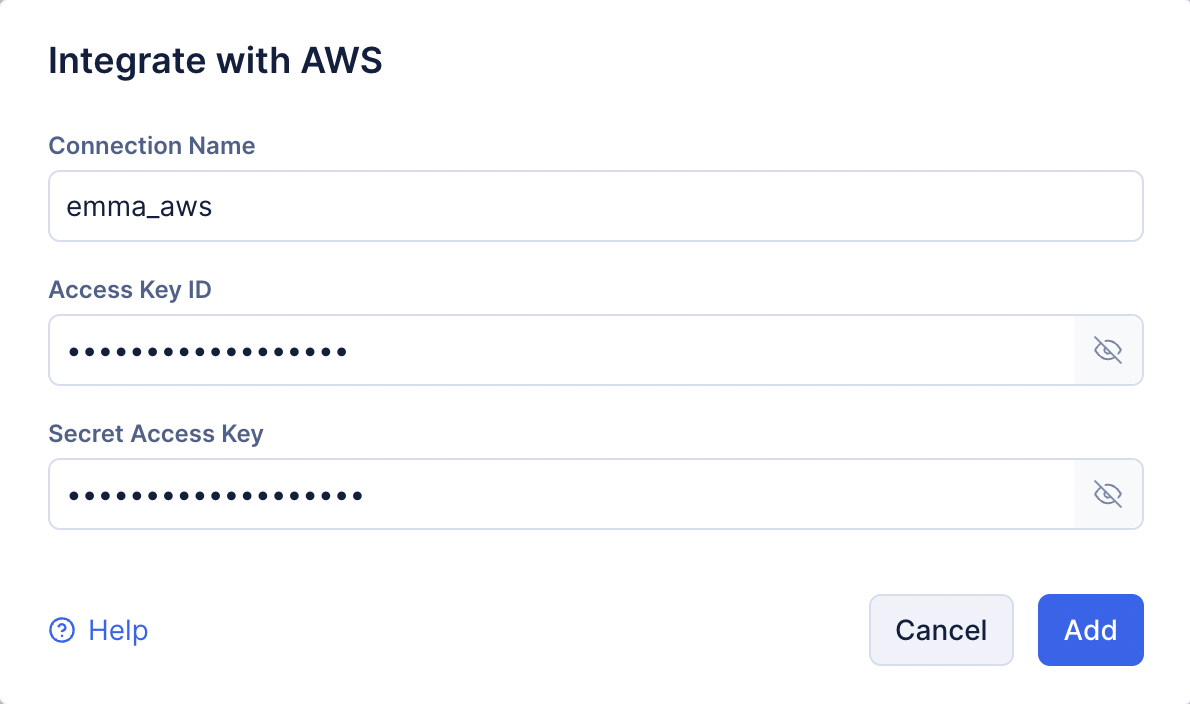Reveal the hidden Access Key ID
This screenshot has width=1190, height=704.
point(1108,350)
